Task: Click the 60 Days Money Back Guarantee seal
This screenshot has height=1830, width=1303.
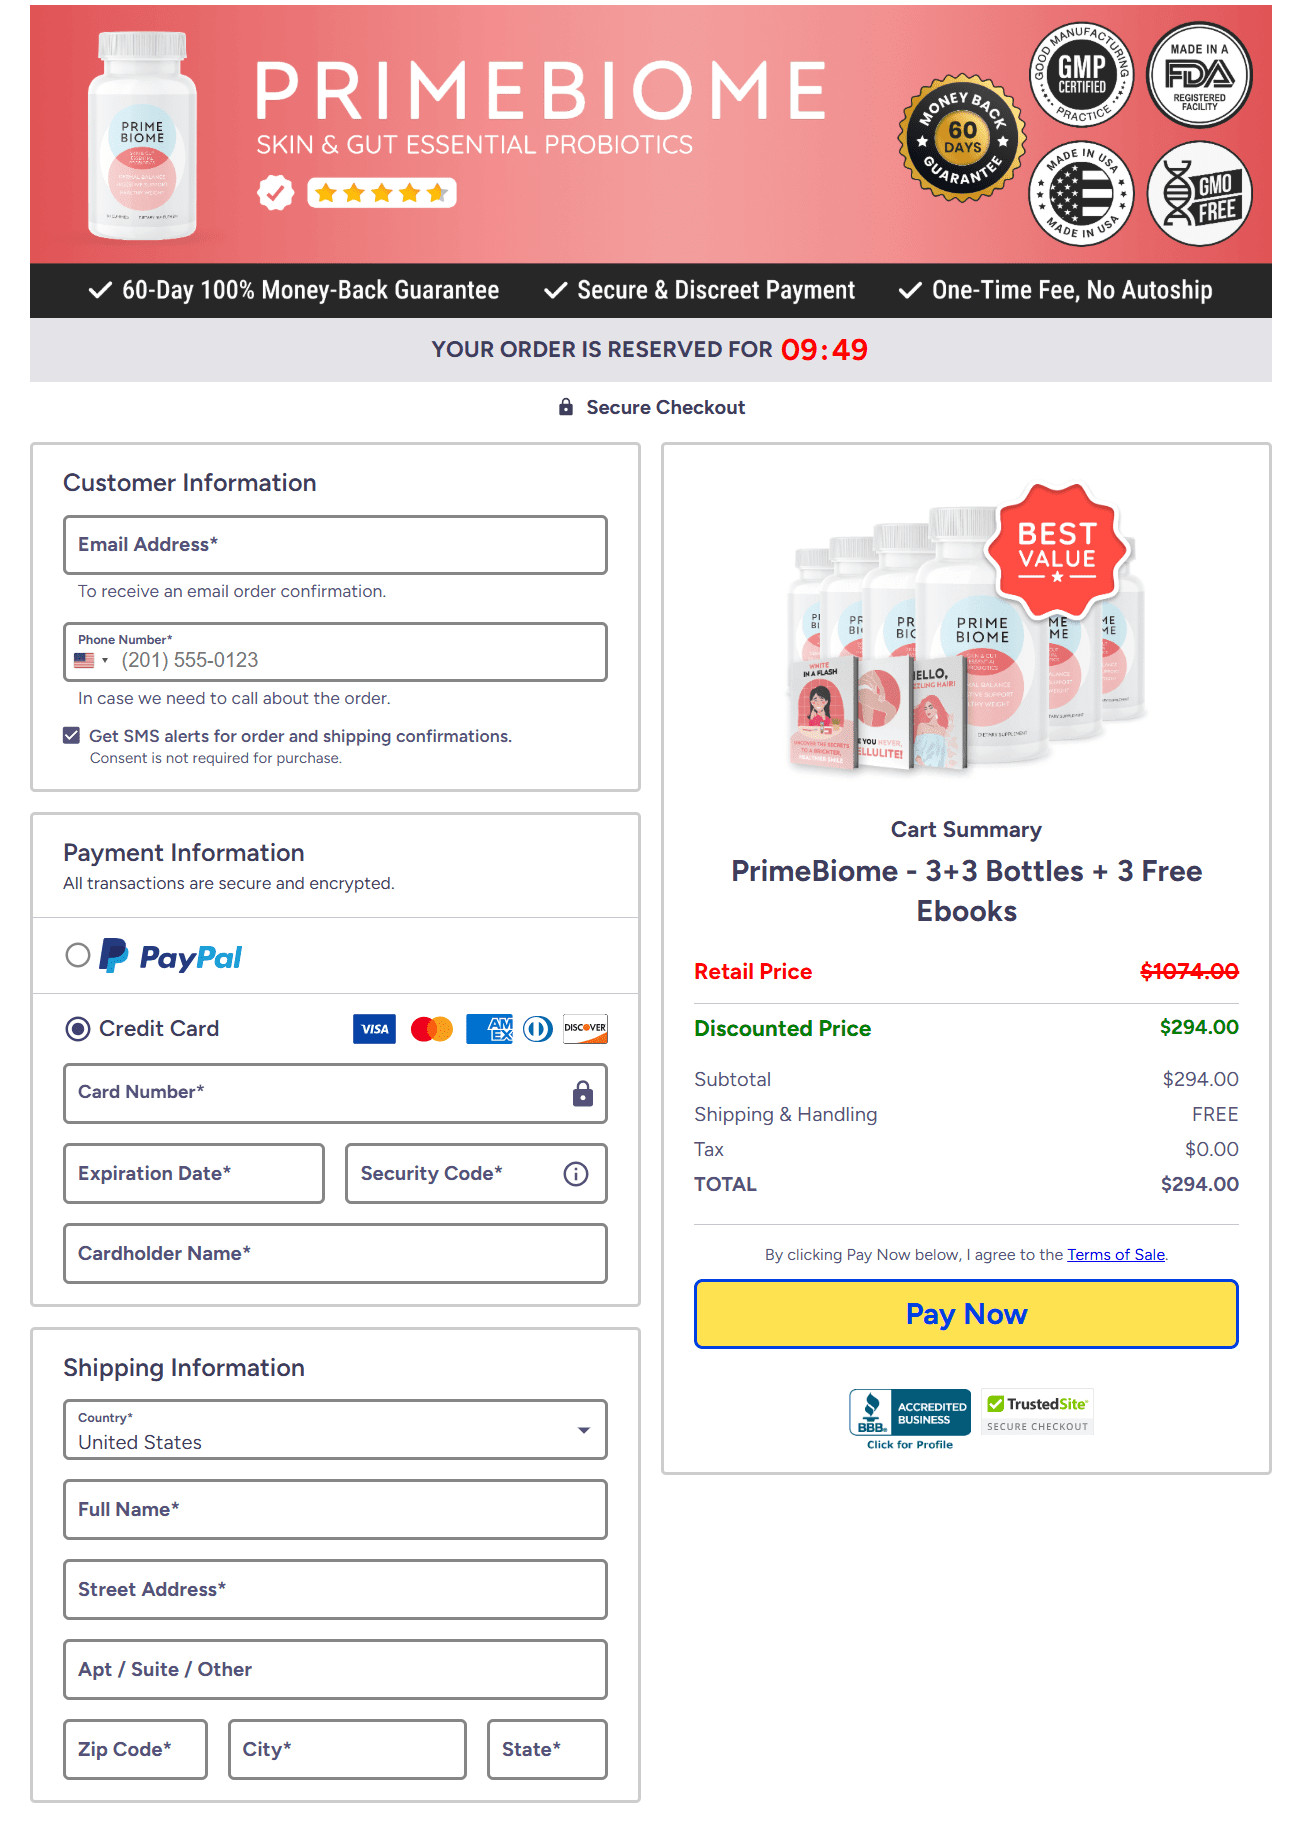Action: pyautogui.click(x=962, y=138)
